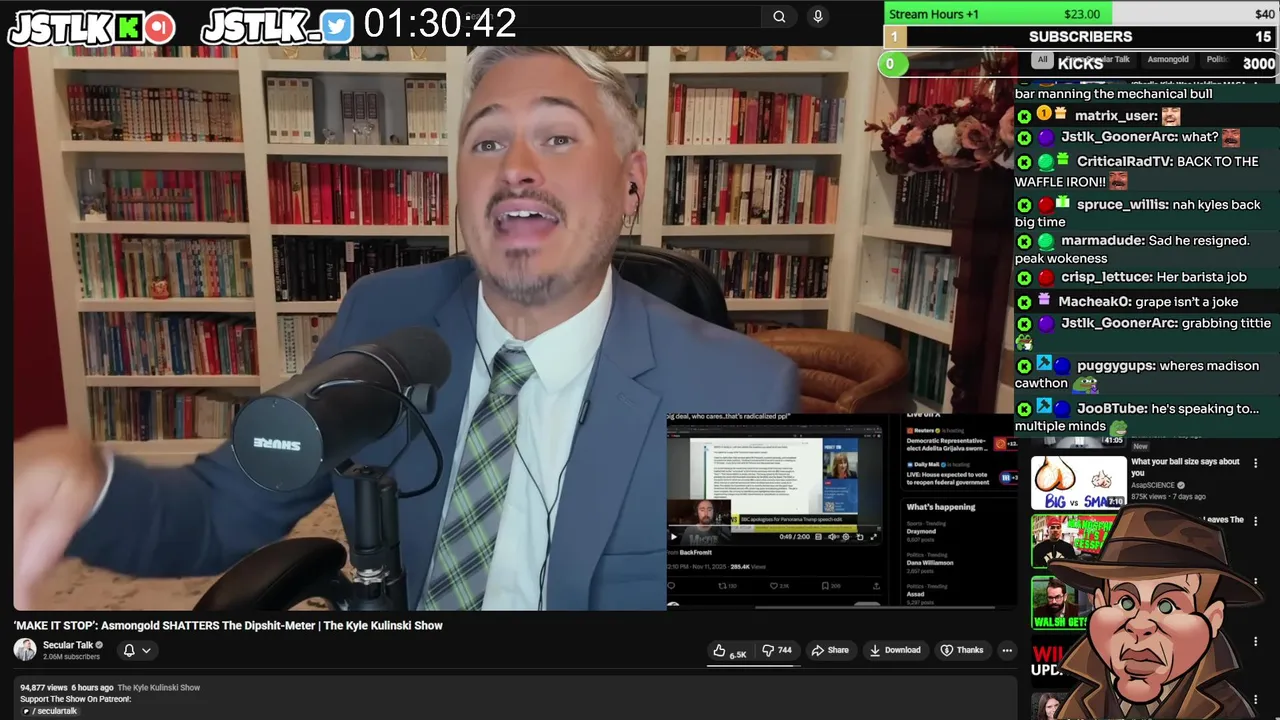The image size is (1280, 720).
Task: Click the gold number-1 badge beside matrix_user
Action: coord(1044,114)
